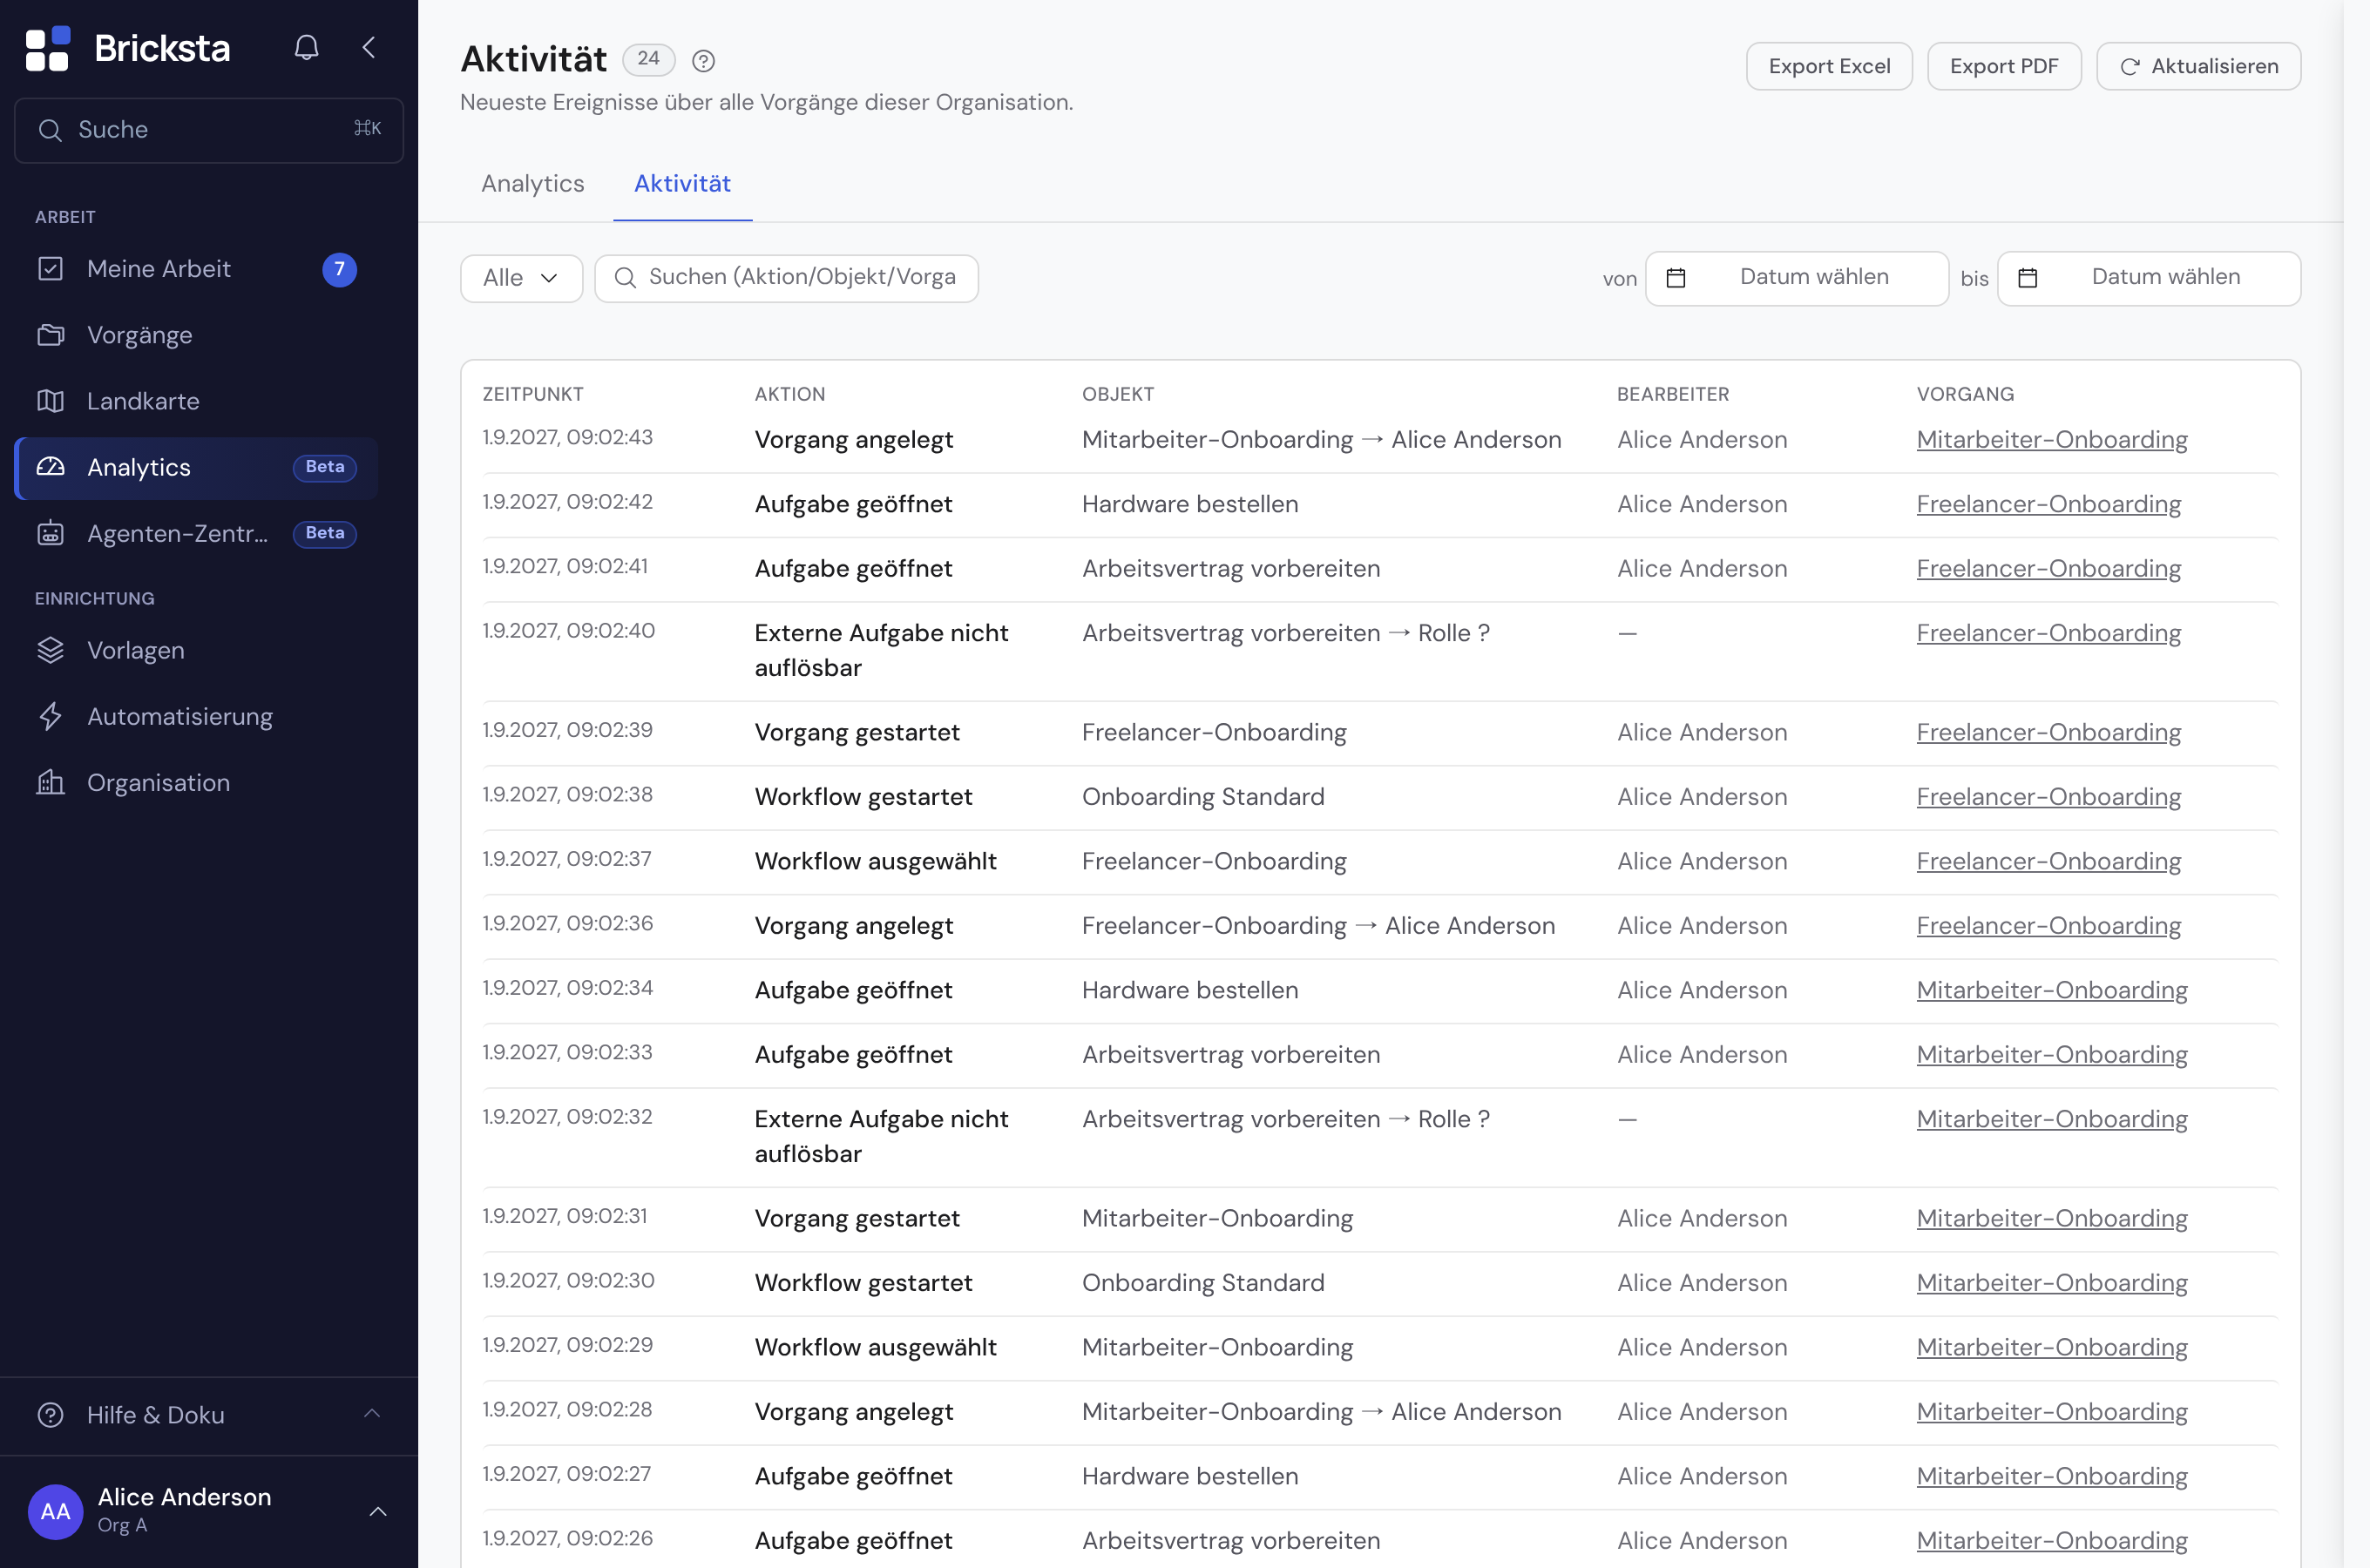Click the Vorgang column header
The width and height of the screenshot is (2370, 1568).
1964,394
